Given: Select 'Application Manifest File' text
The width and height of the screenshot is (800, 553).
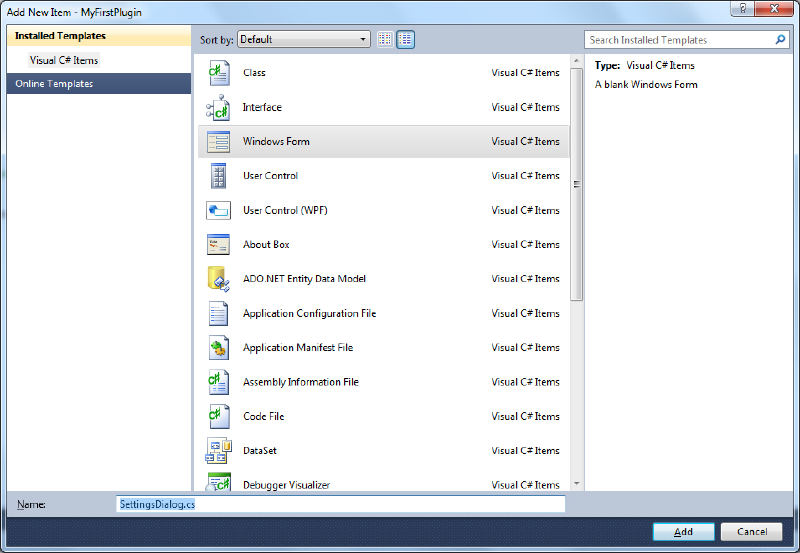Looking at the screenshot, I should tap(298, 347).
